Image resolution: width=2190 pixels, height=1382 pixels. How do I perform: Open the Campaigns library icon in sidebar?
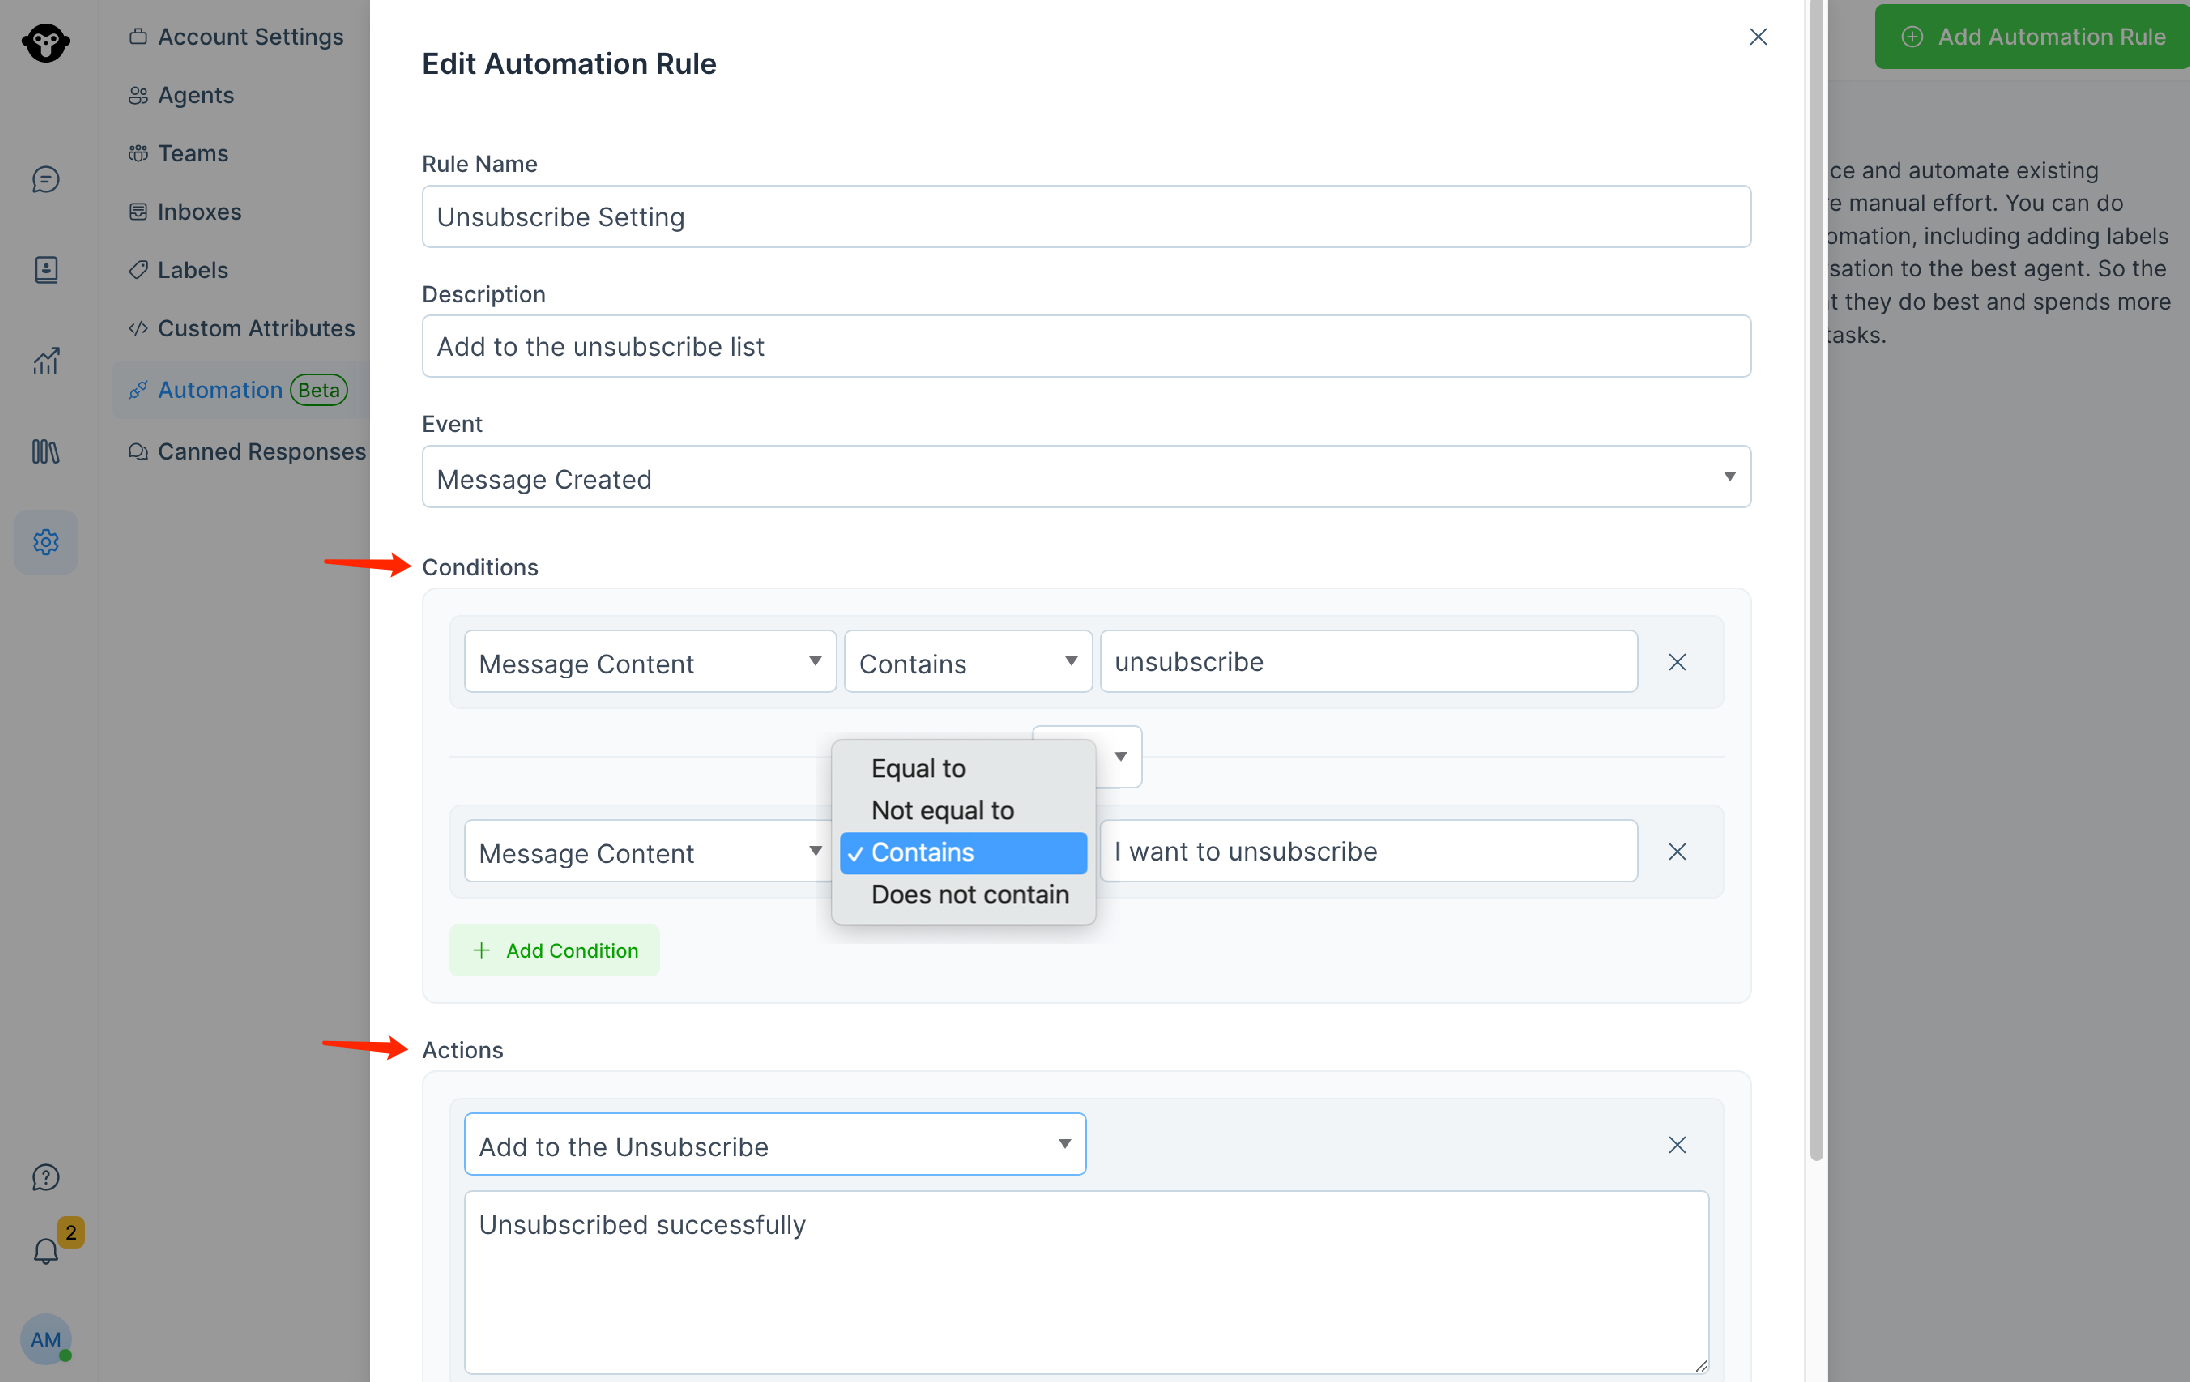click(x=46, y=452)
